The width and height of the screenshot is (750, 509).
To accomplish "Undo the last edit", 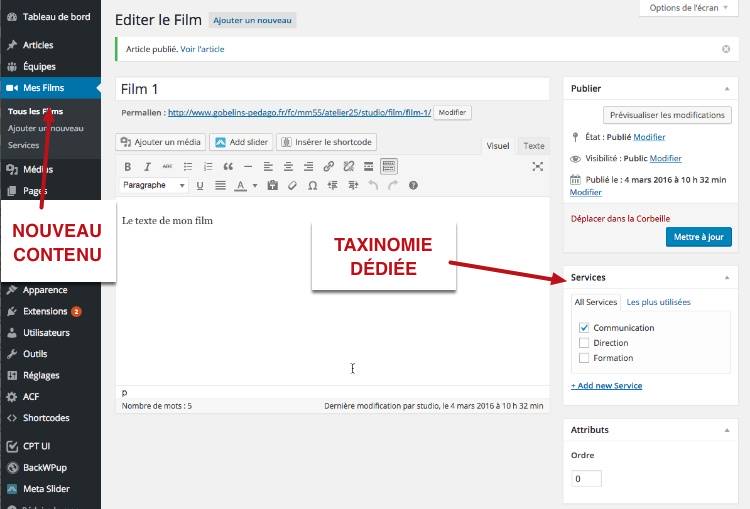I will click(x=373, y=185).
